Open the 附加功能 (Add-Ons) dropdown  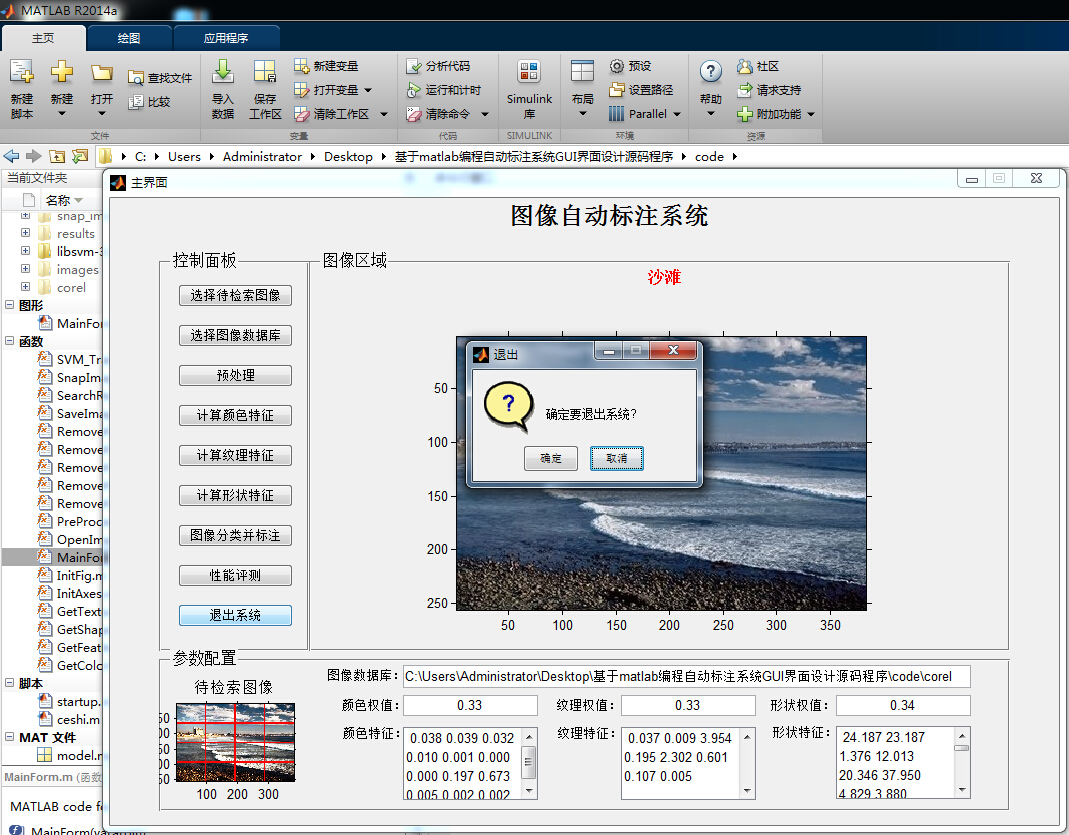click(811, 114)
